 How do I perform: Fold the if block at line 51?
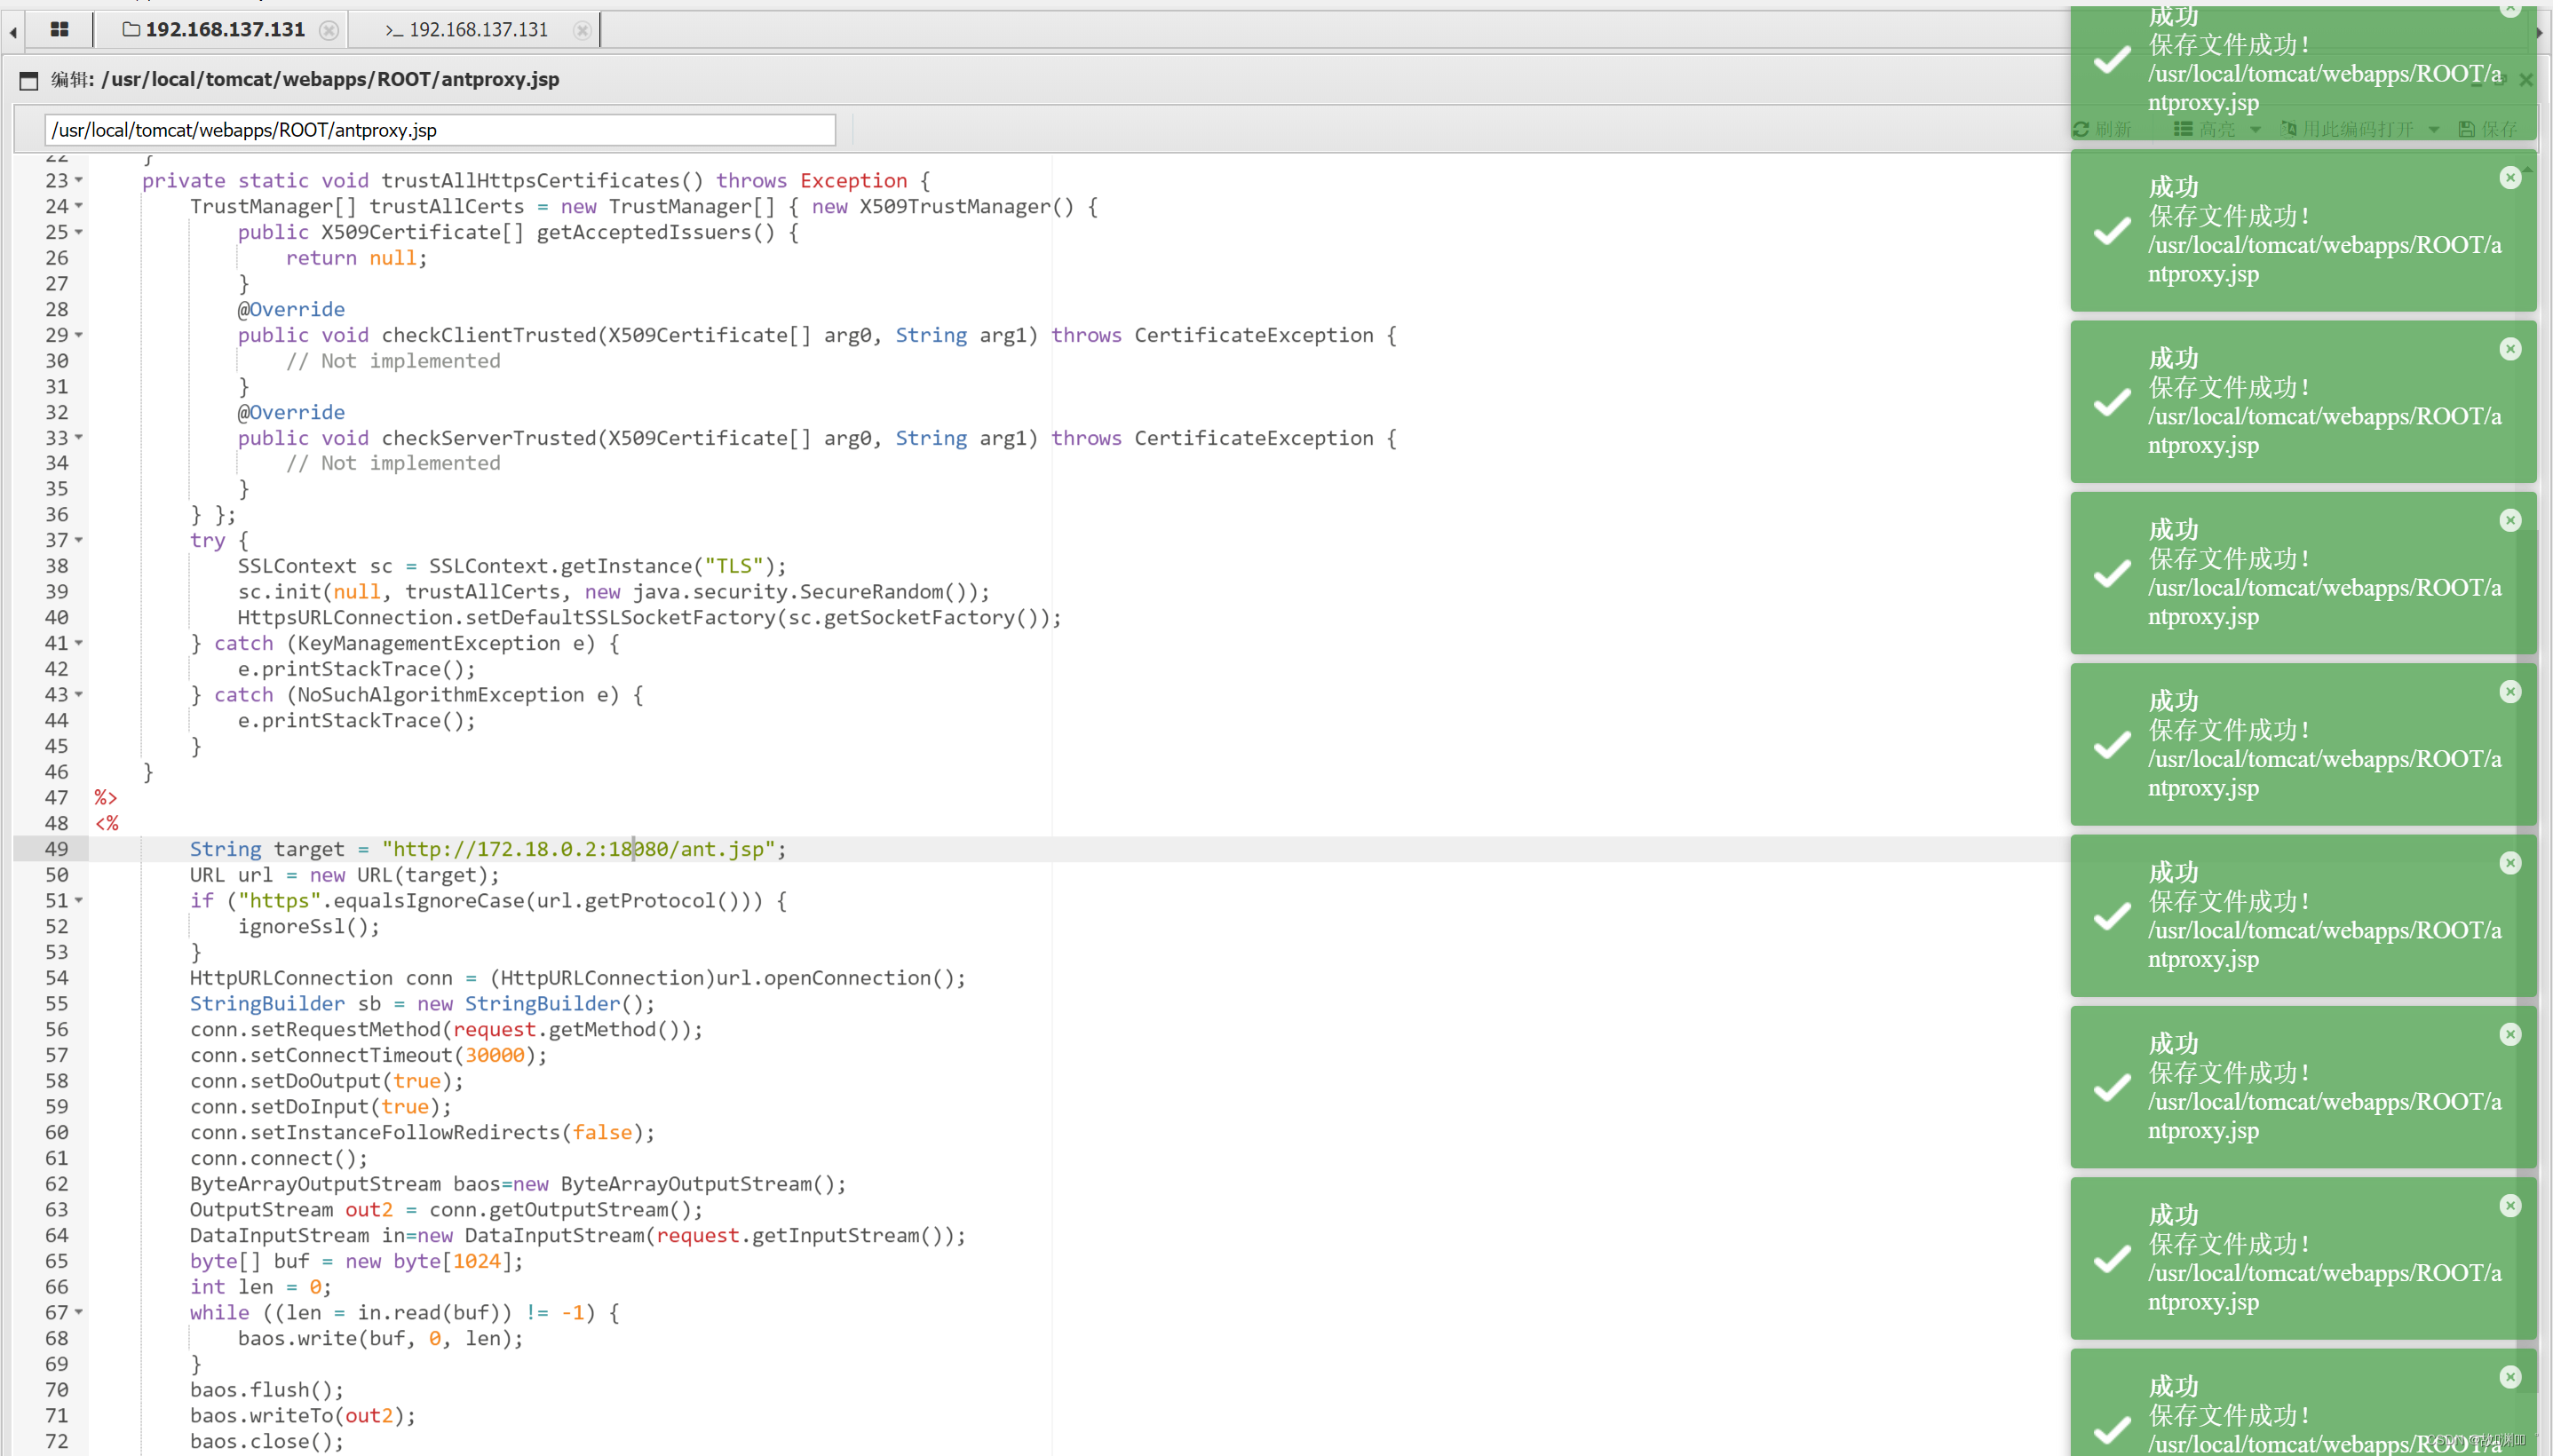coord(79,901)
